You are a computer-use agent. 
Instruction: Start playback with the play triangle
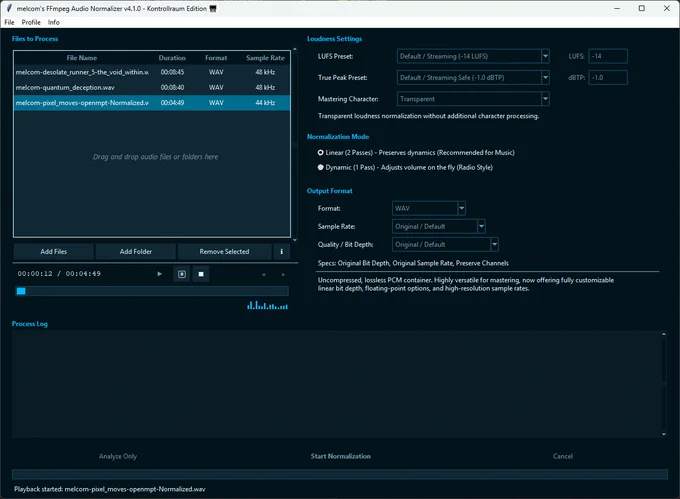pyautogui.click(x=160, y=274)
